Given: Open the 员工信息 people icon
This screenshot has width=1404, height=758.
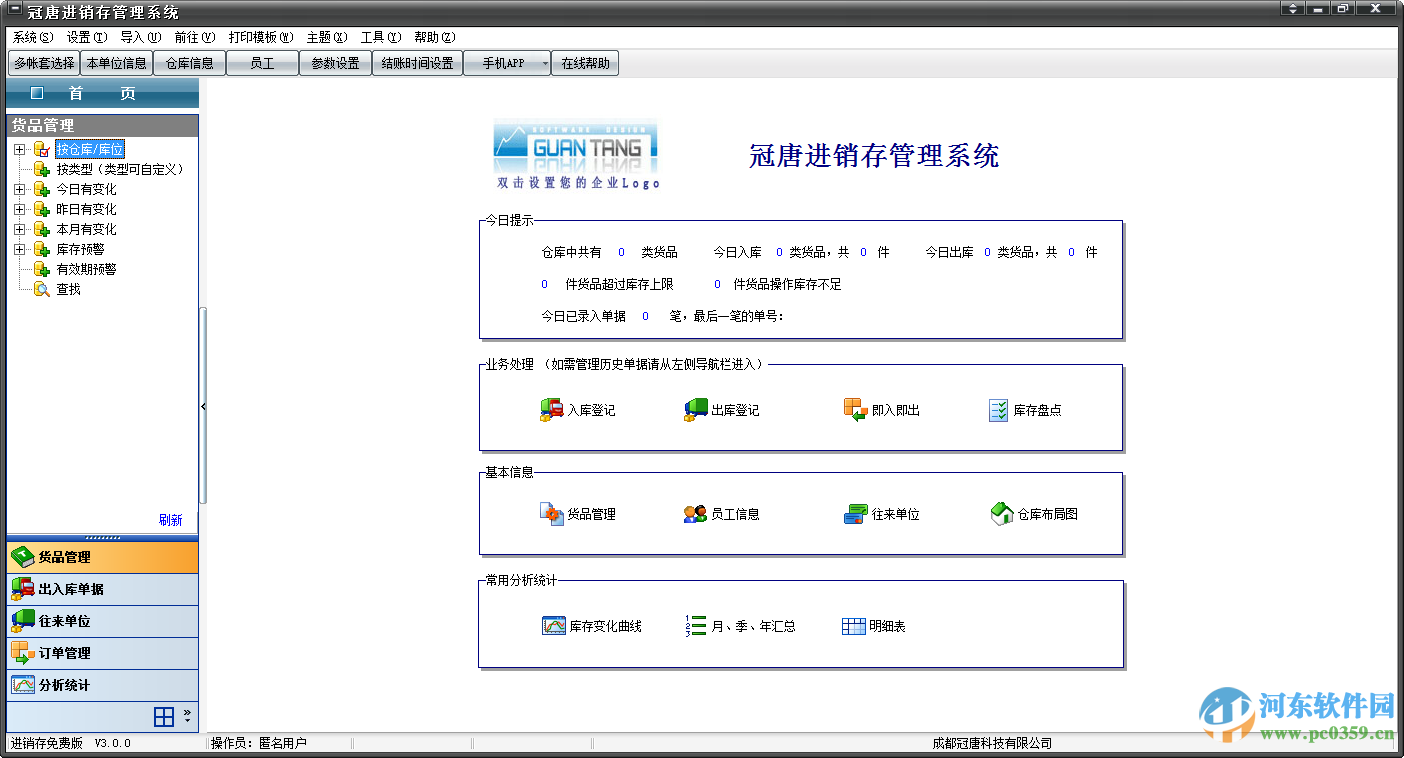Looking at the screenshot, I should point(695,514).
